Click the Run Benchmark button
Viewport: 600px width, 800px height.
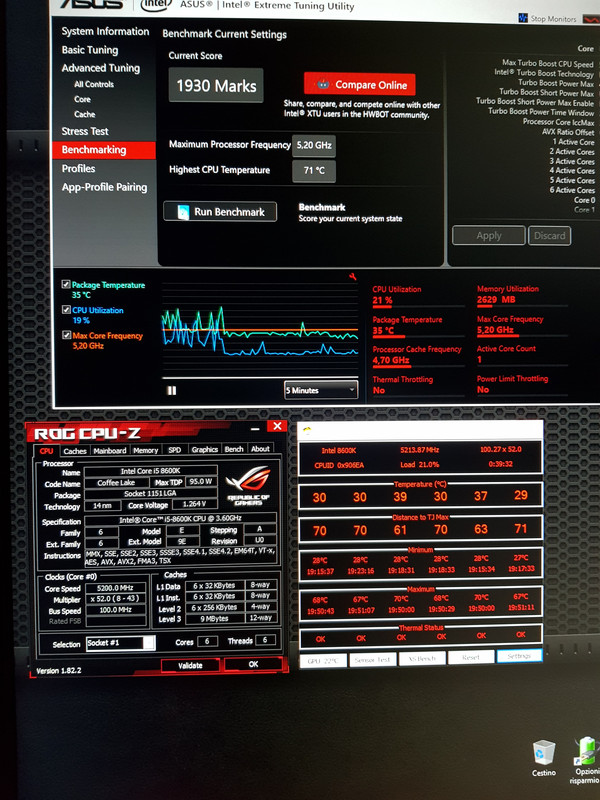pos(220,212)
